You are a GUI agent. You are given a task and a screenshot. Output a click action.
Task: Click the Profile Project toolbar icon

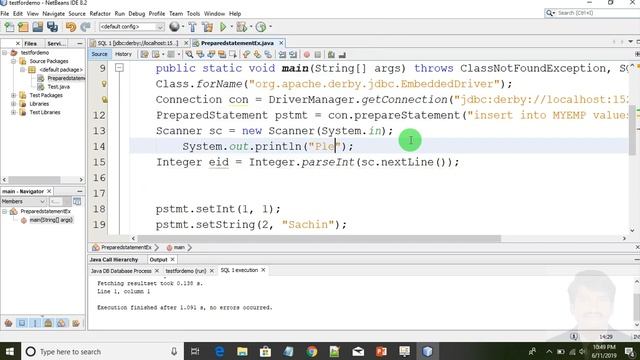click(x=261, y=27)
